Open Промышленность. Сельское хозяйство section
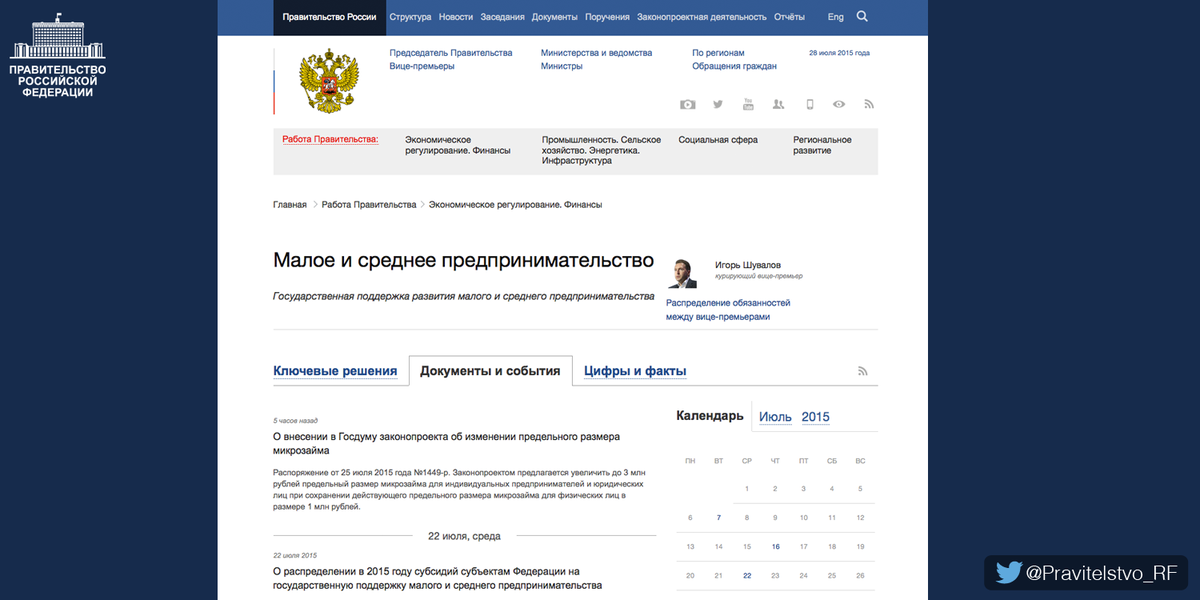Image resolution: width=1200 pixels, height=600 pixels. click(602, 150)
